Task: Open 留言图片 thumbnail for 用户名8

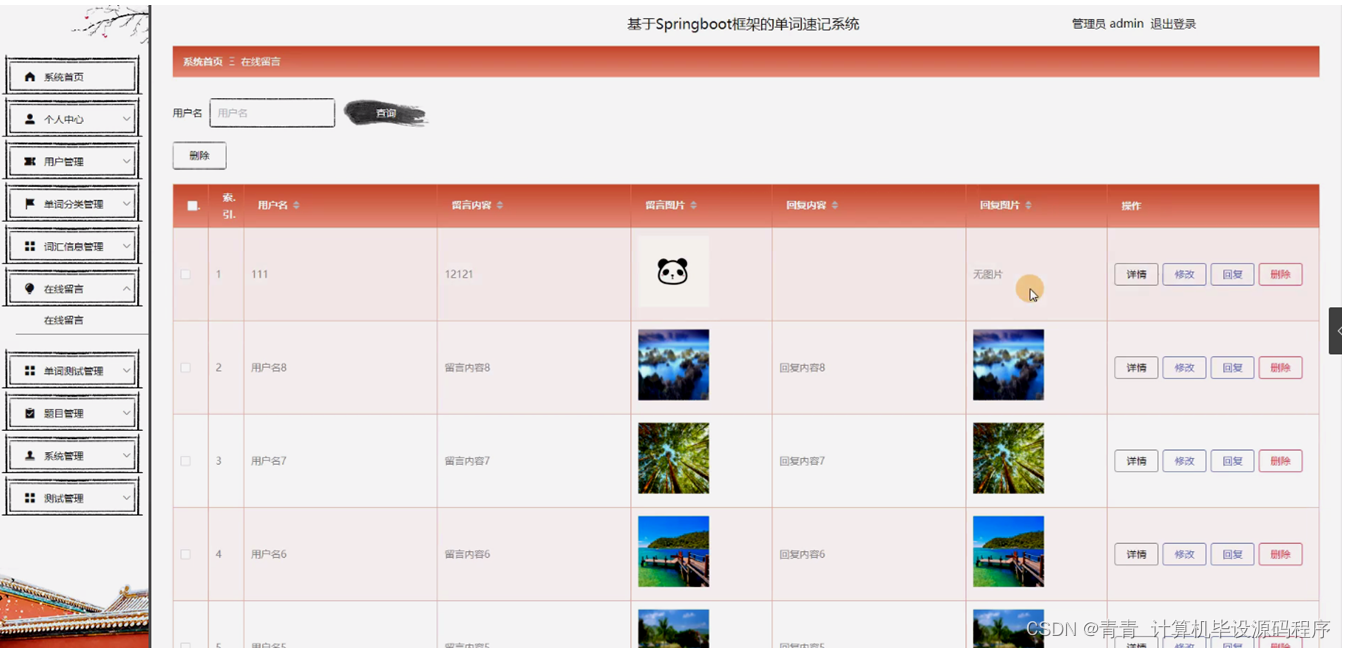Action: pyautogui.click(x=673, y=365)
